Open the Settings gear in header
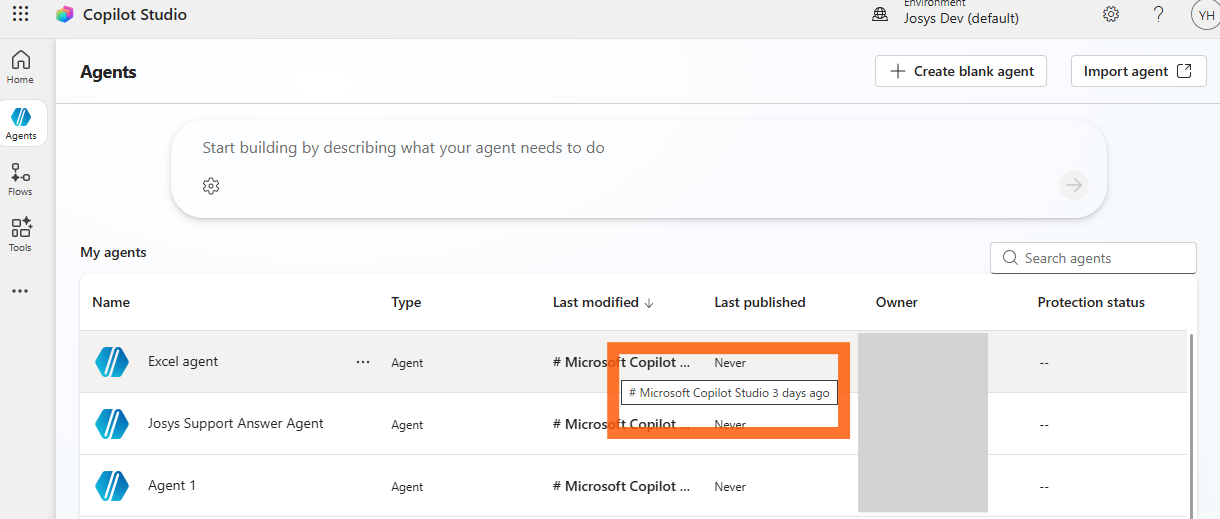The width and height of the screenshot is (1220, 519). 1111,14
